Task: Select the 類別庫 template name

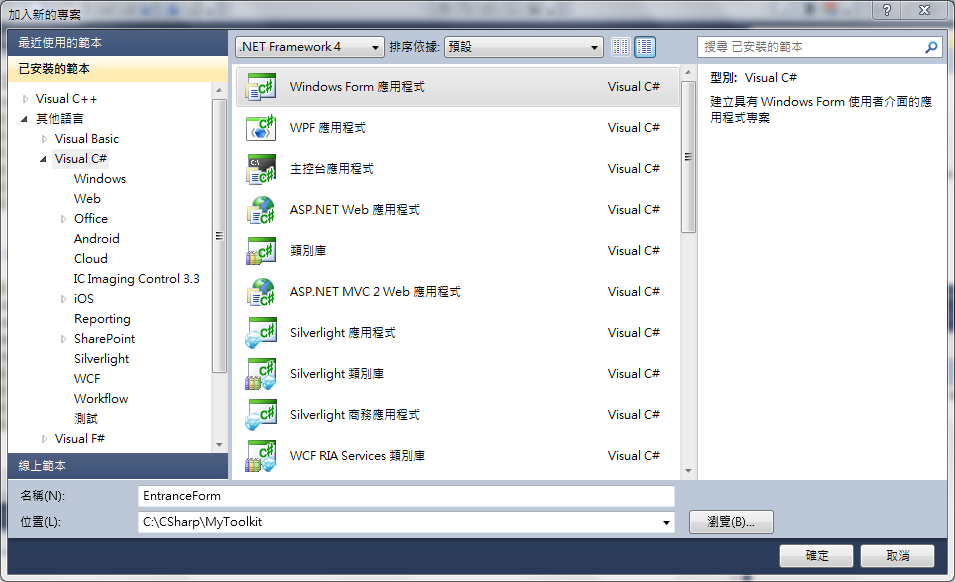Action: click(x=308, y=251)
